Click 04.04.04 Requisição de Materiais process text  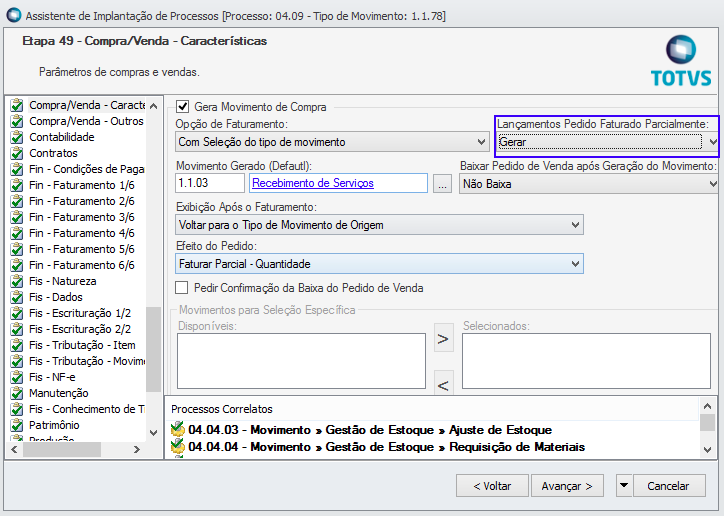pos(386,447)
